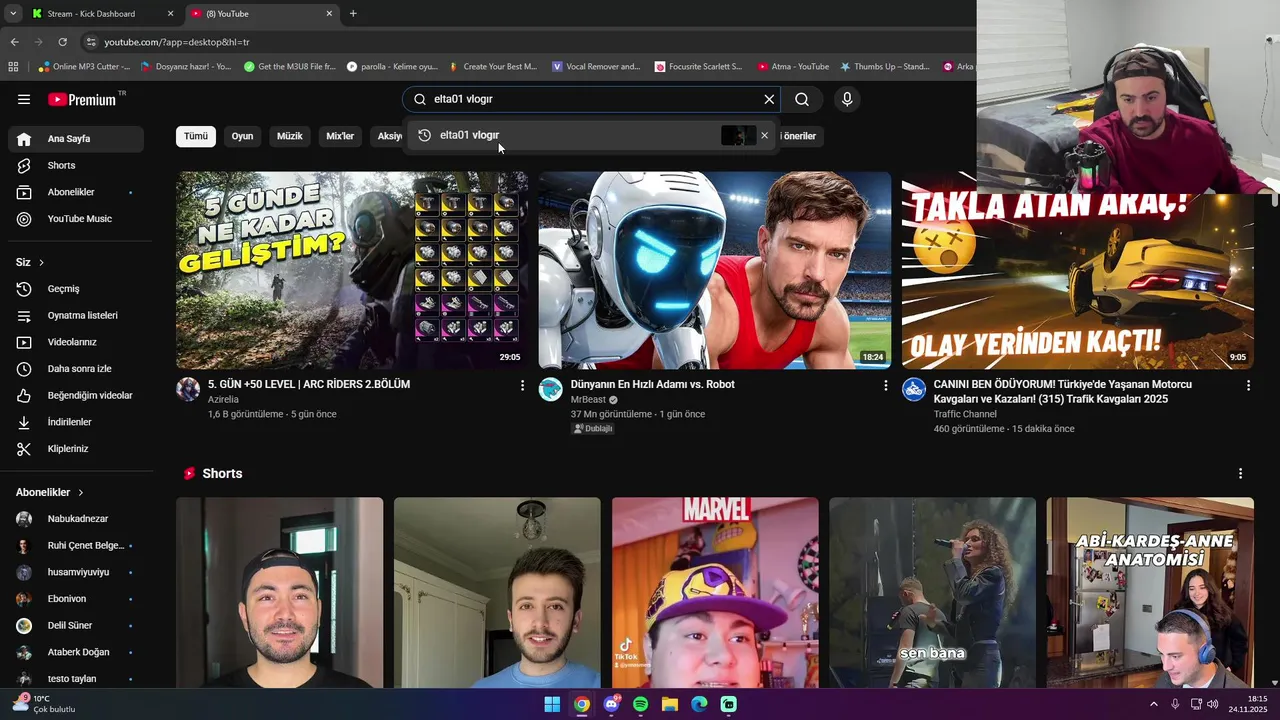Open Oynatma listeleri
Screen dimensions: 1280x720
(x=76, y=315)
